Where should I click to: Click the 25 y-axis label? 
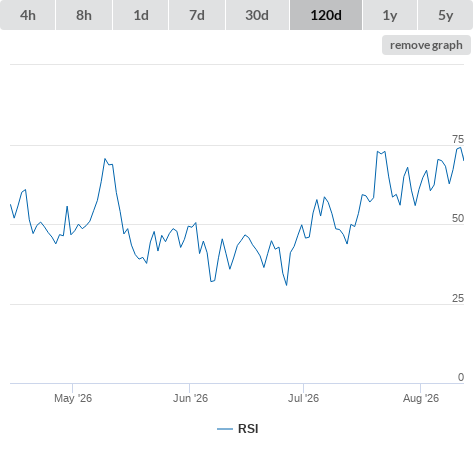click(x=458, y=298)
